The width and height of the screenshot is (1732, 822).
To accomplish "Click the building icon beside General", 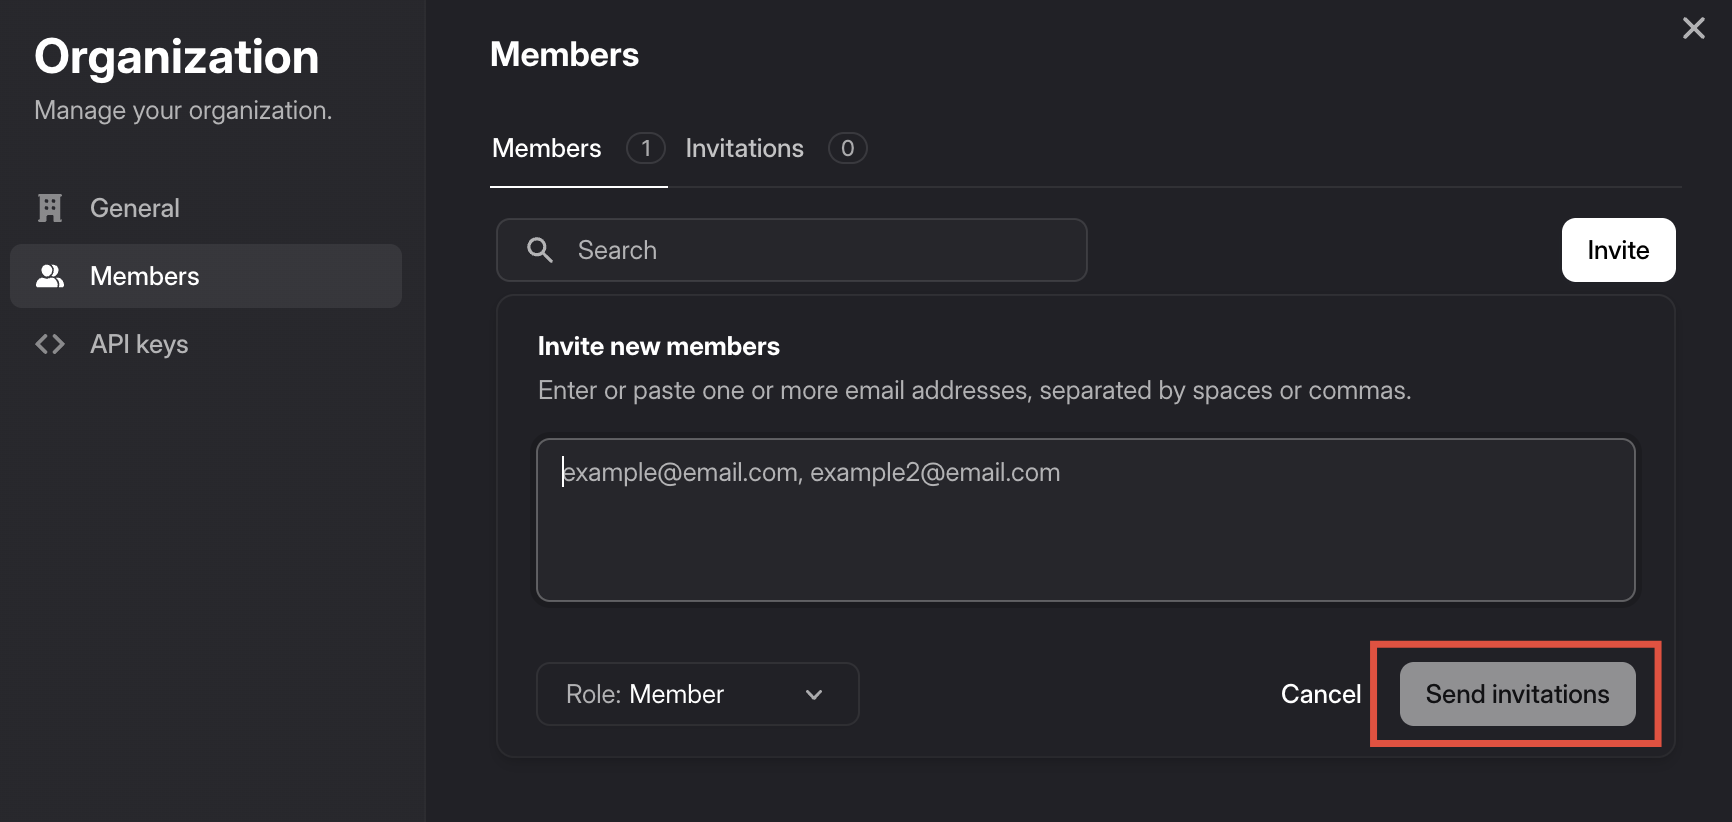I will (x=50, y=208).
